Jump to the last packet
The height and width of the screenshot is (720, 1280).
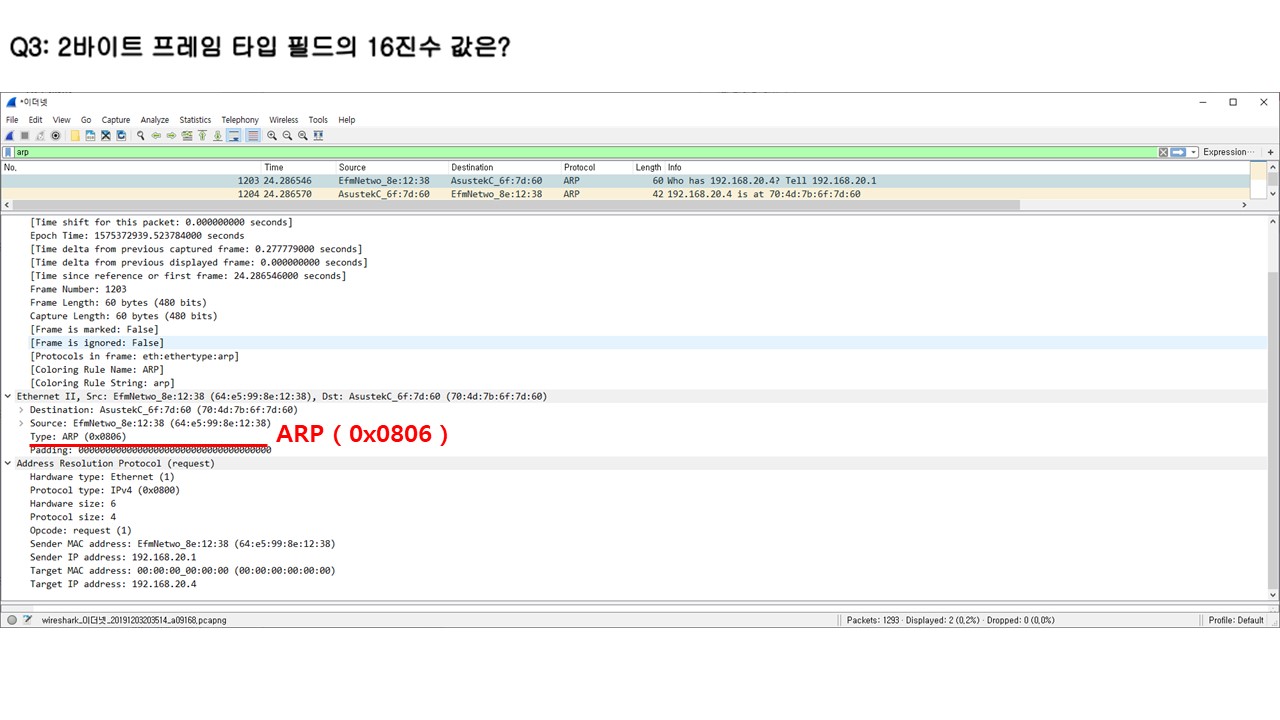(x=218, y=135)
